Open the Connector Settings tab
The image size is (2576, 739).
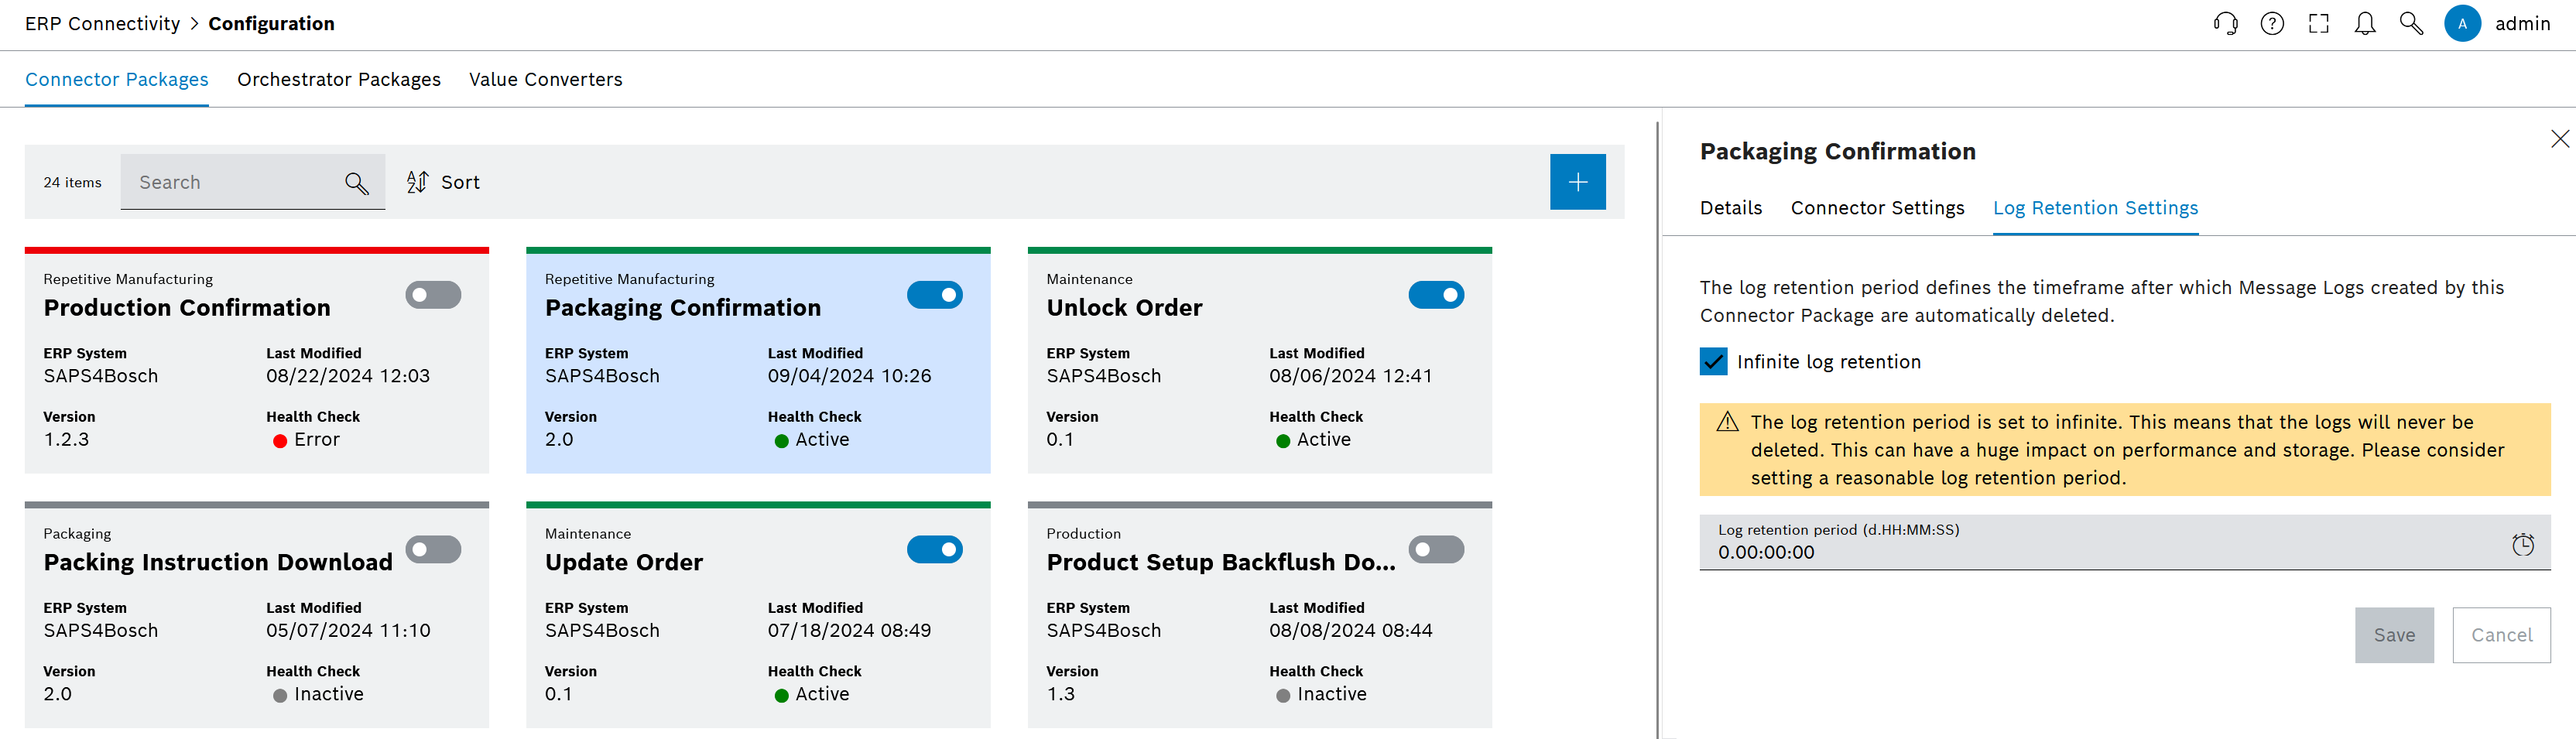tap(1877, 208)
